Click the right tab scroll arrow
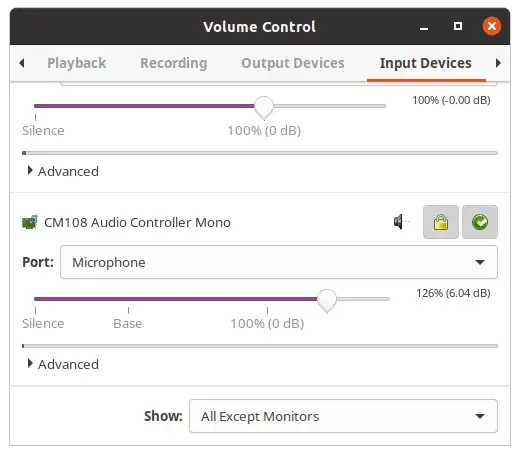The height and width of the screenshot is (455, 520). click(x=498, y=63)
